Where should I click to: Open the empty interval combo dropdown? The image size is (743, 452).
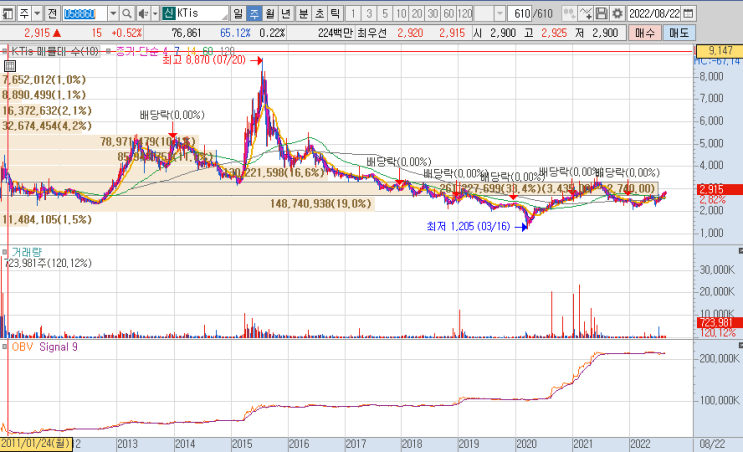(499, 13)
